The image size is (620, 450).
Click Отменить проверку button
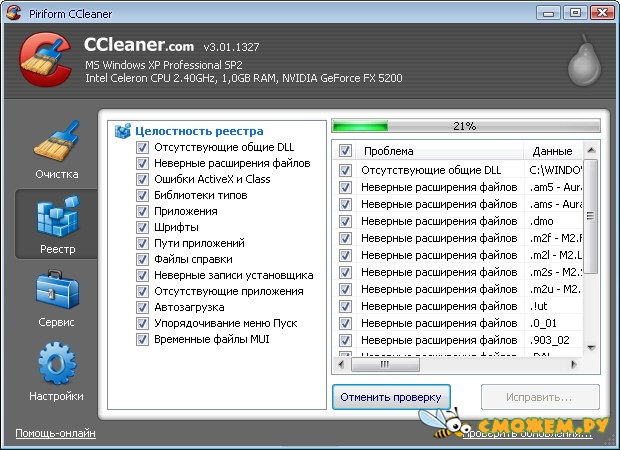tap(391, 397)
